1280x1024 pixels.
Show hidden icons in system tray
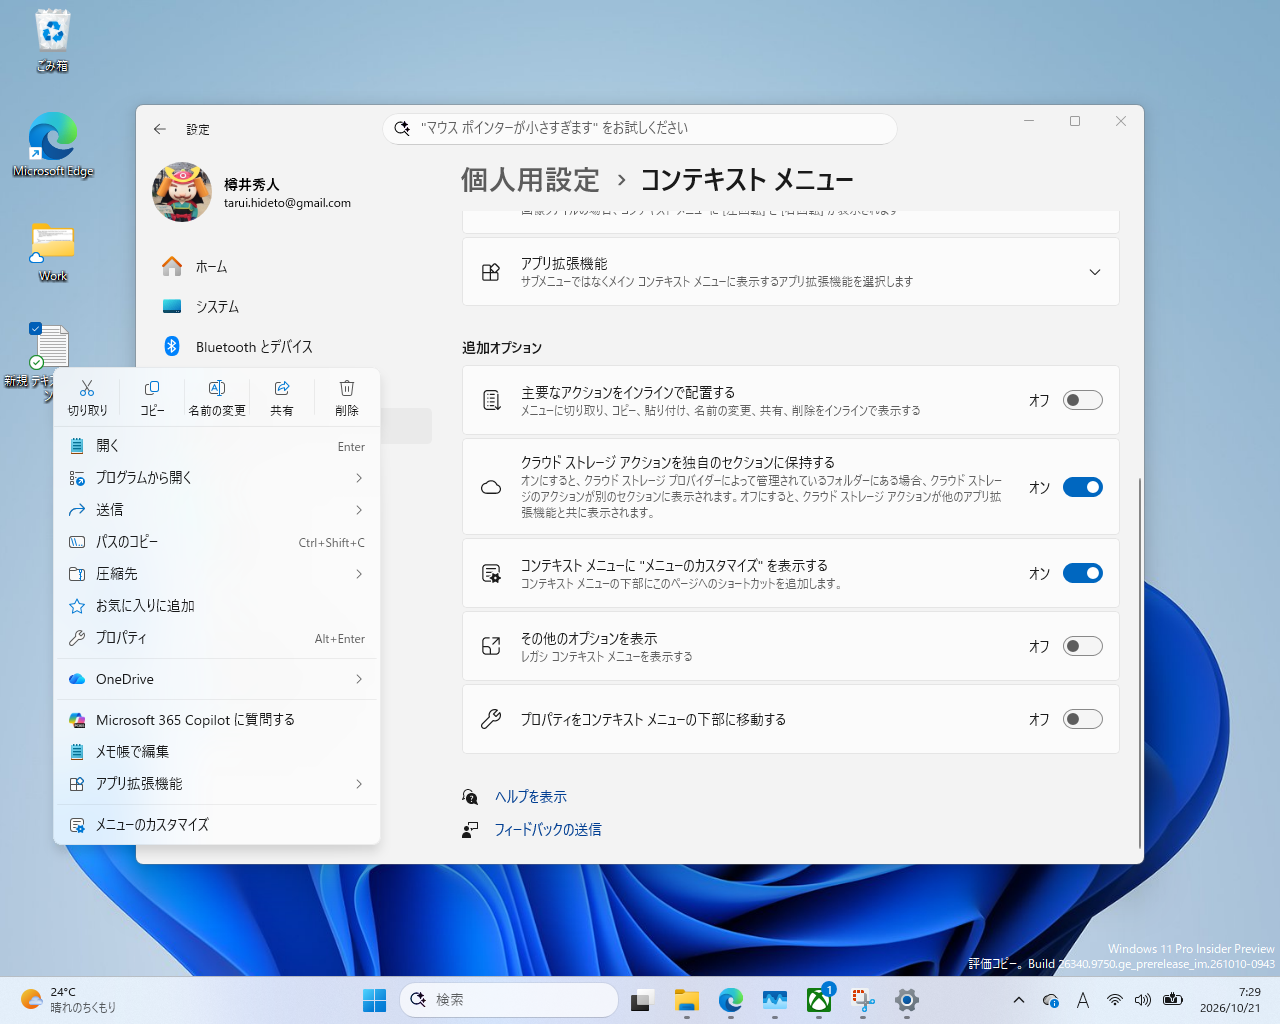1018,1000
